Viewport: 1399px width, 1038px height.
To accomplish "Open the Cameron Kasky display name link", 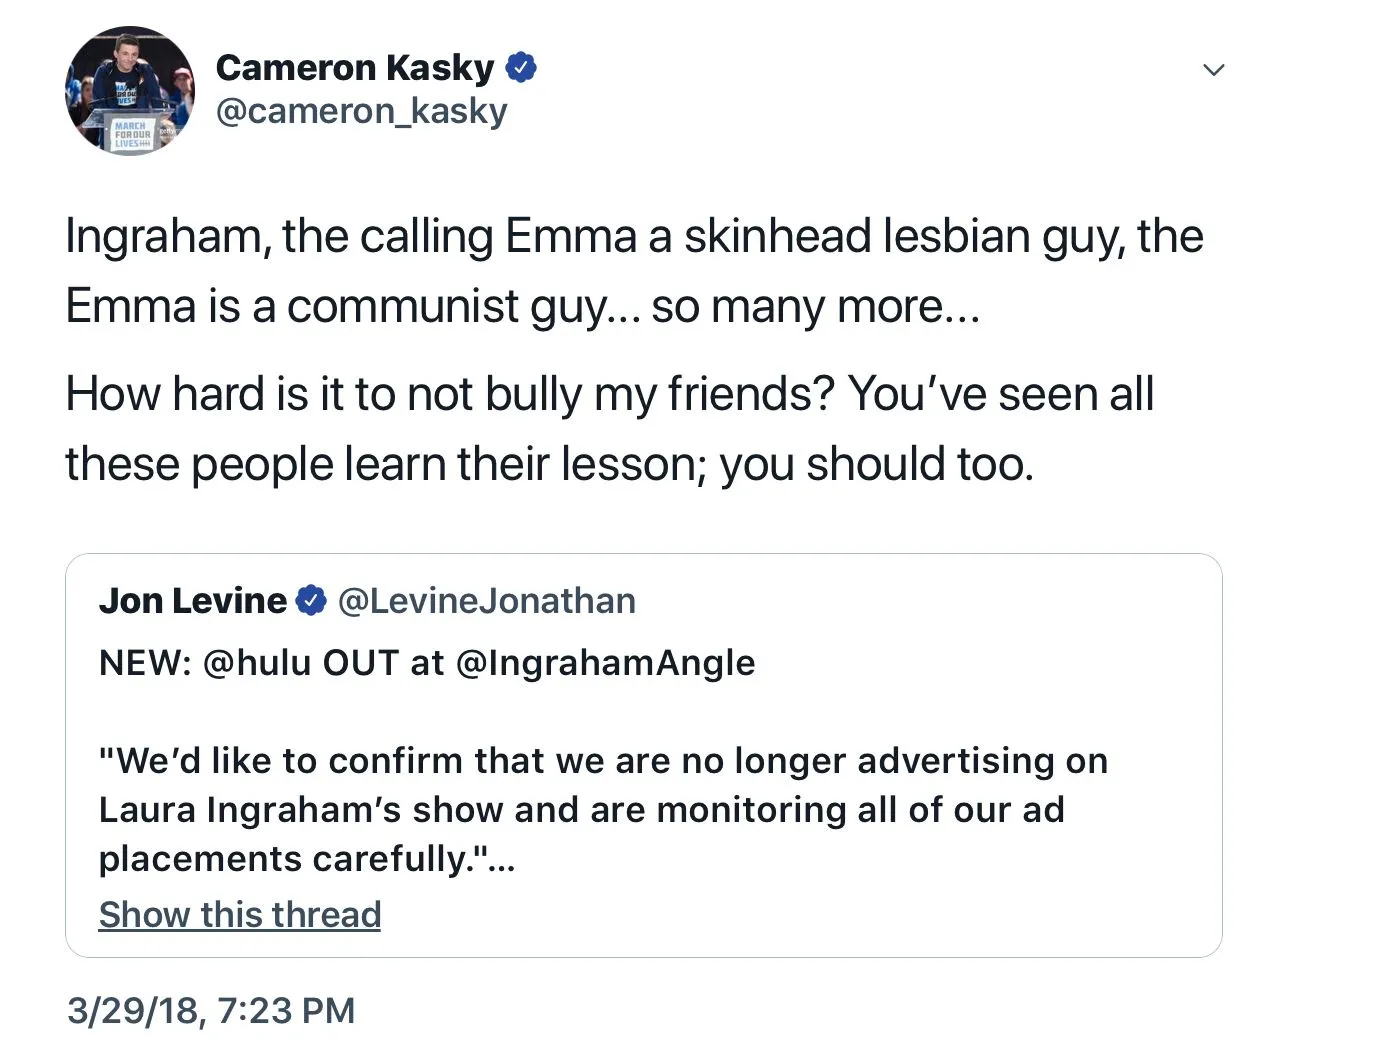I will [355, 68].
